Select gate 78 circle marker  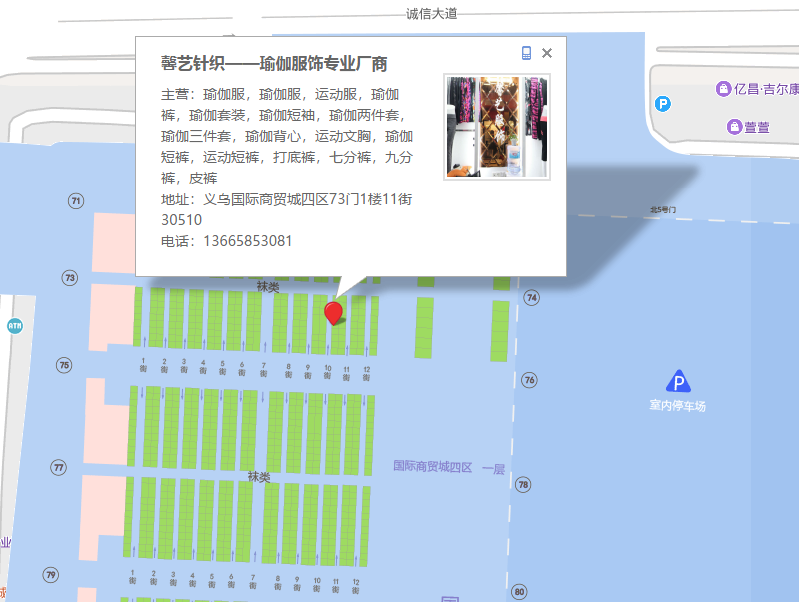[x=523, y=485]
